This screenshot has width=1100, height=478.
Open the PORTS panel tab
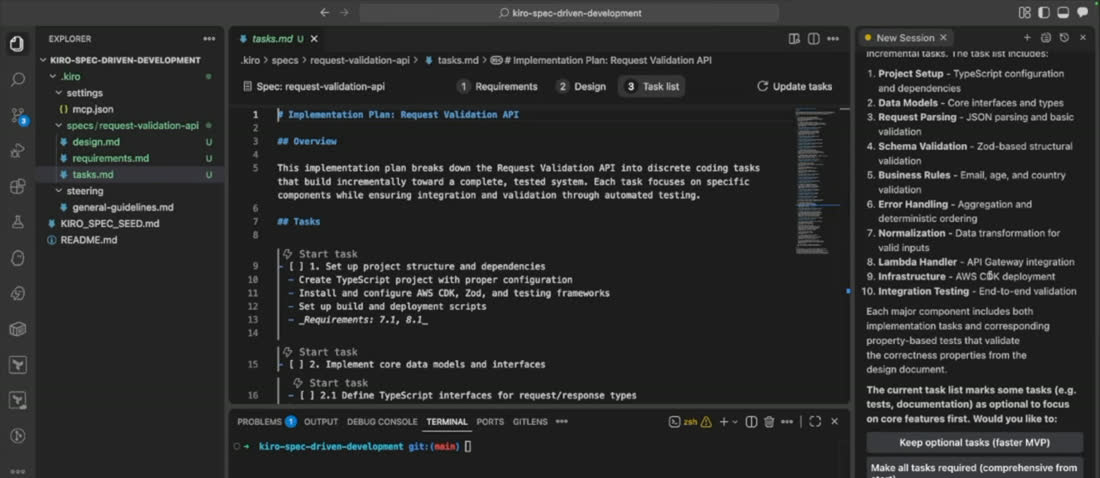(x=490, y=422)
